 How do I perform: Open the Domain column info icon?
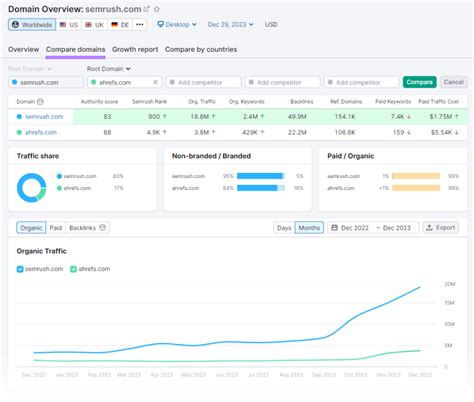click(x=40, y=102)
